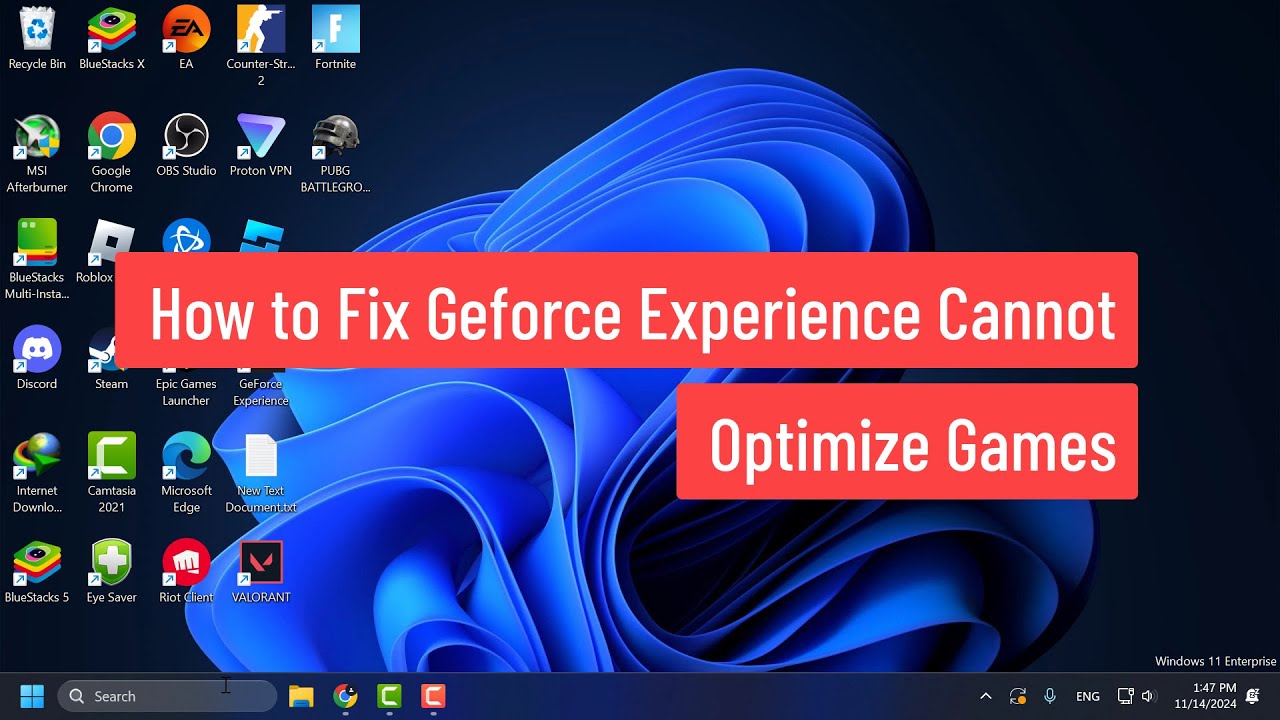
Task: Select the MSI Afterburner icon
Action: 37,153
